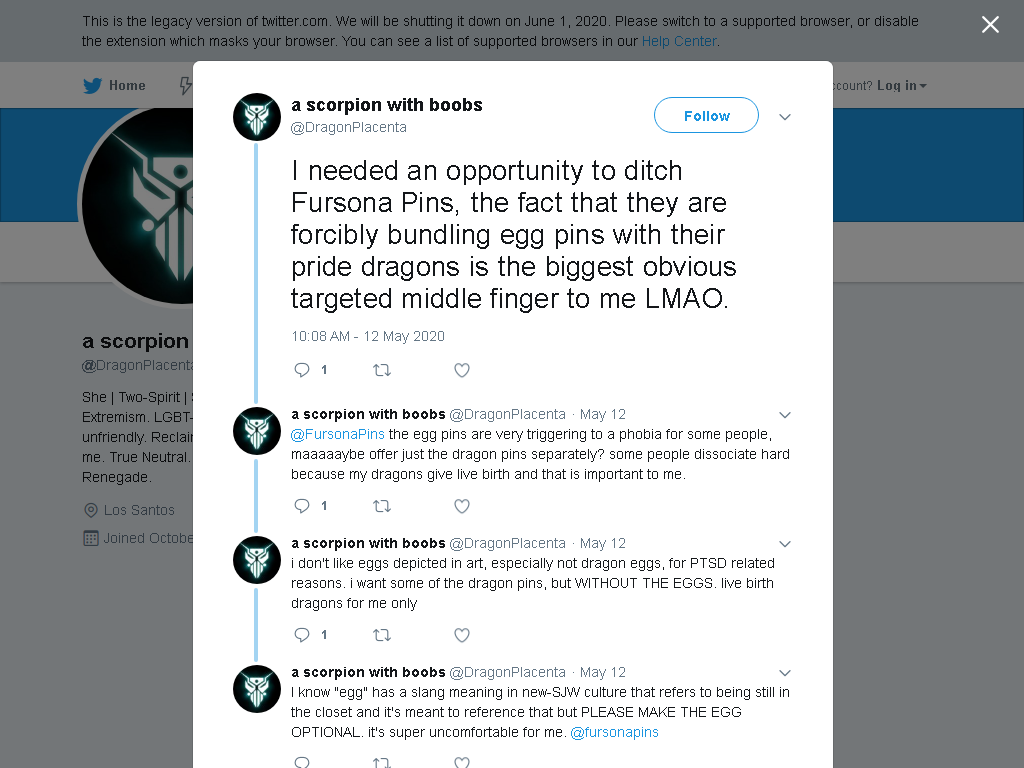Retweet the main Fursona Pins tweet
1024x768 pixels.
pos(381,370)
